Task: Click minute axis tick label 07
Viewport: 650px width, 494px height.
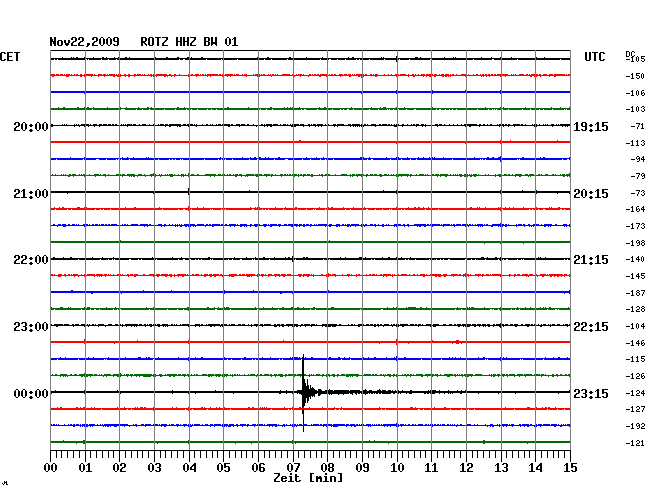Action: (293, 468)
